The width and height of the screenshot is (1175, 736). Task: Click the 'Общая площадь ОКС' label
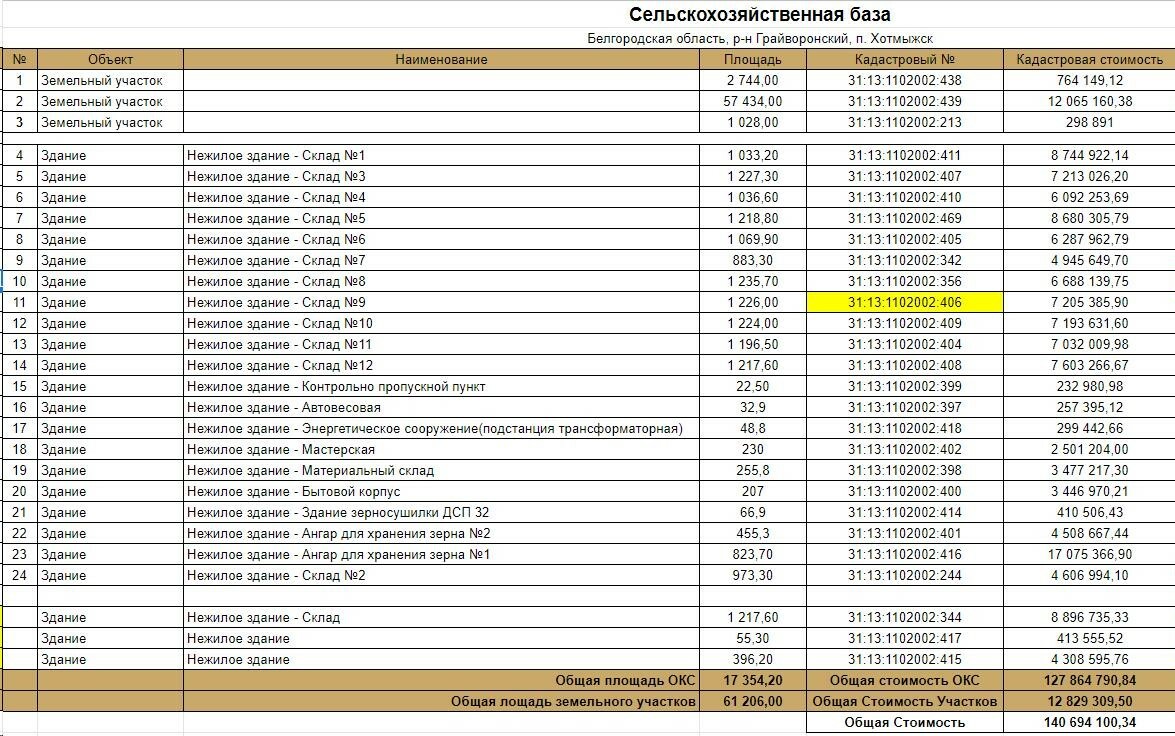[625, 680]
